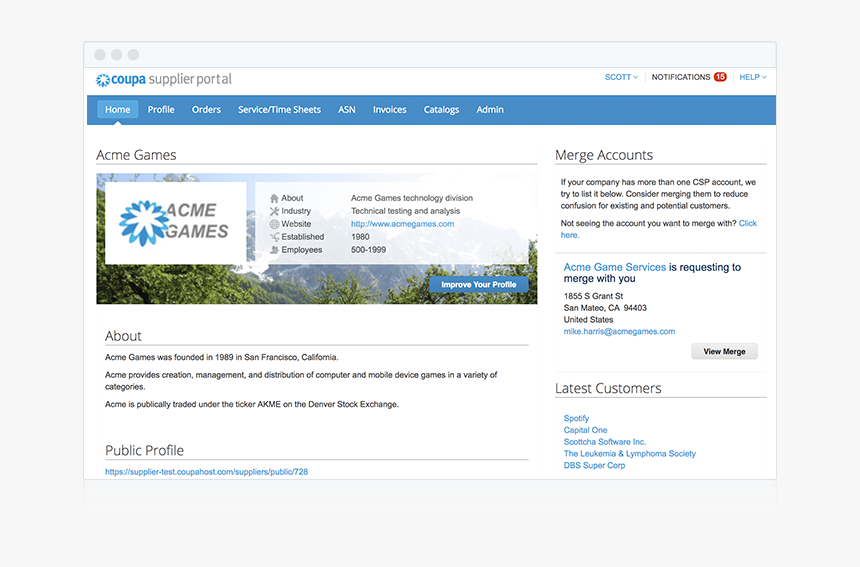Click 'Acme Games technology division' text

coord(411,198)
